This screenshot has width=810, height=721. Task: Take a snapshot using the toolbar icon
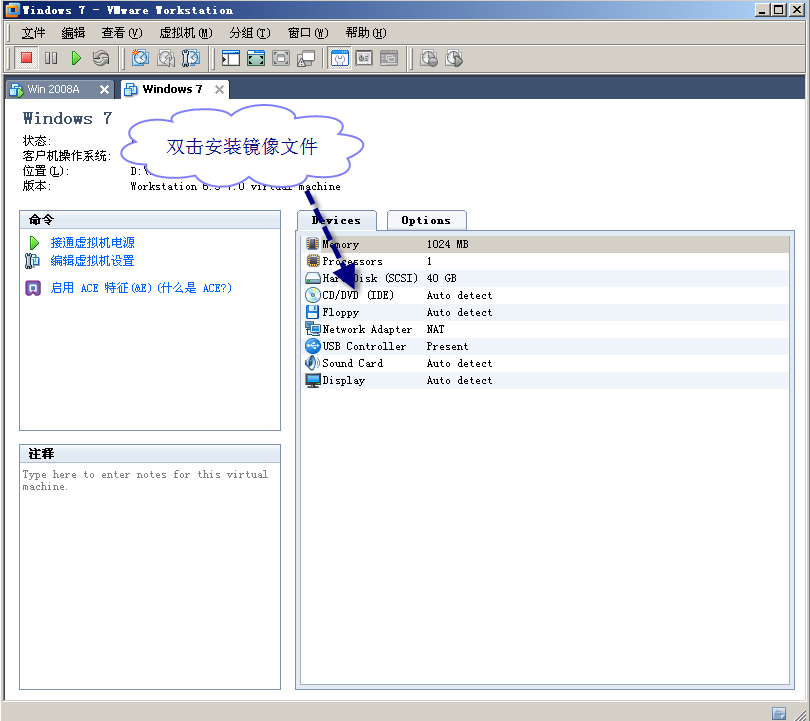click(140, 58)
